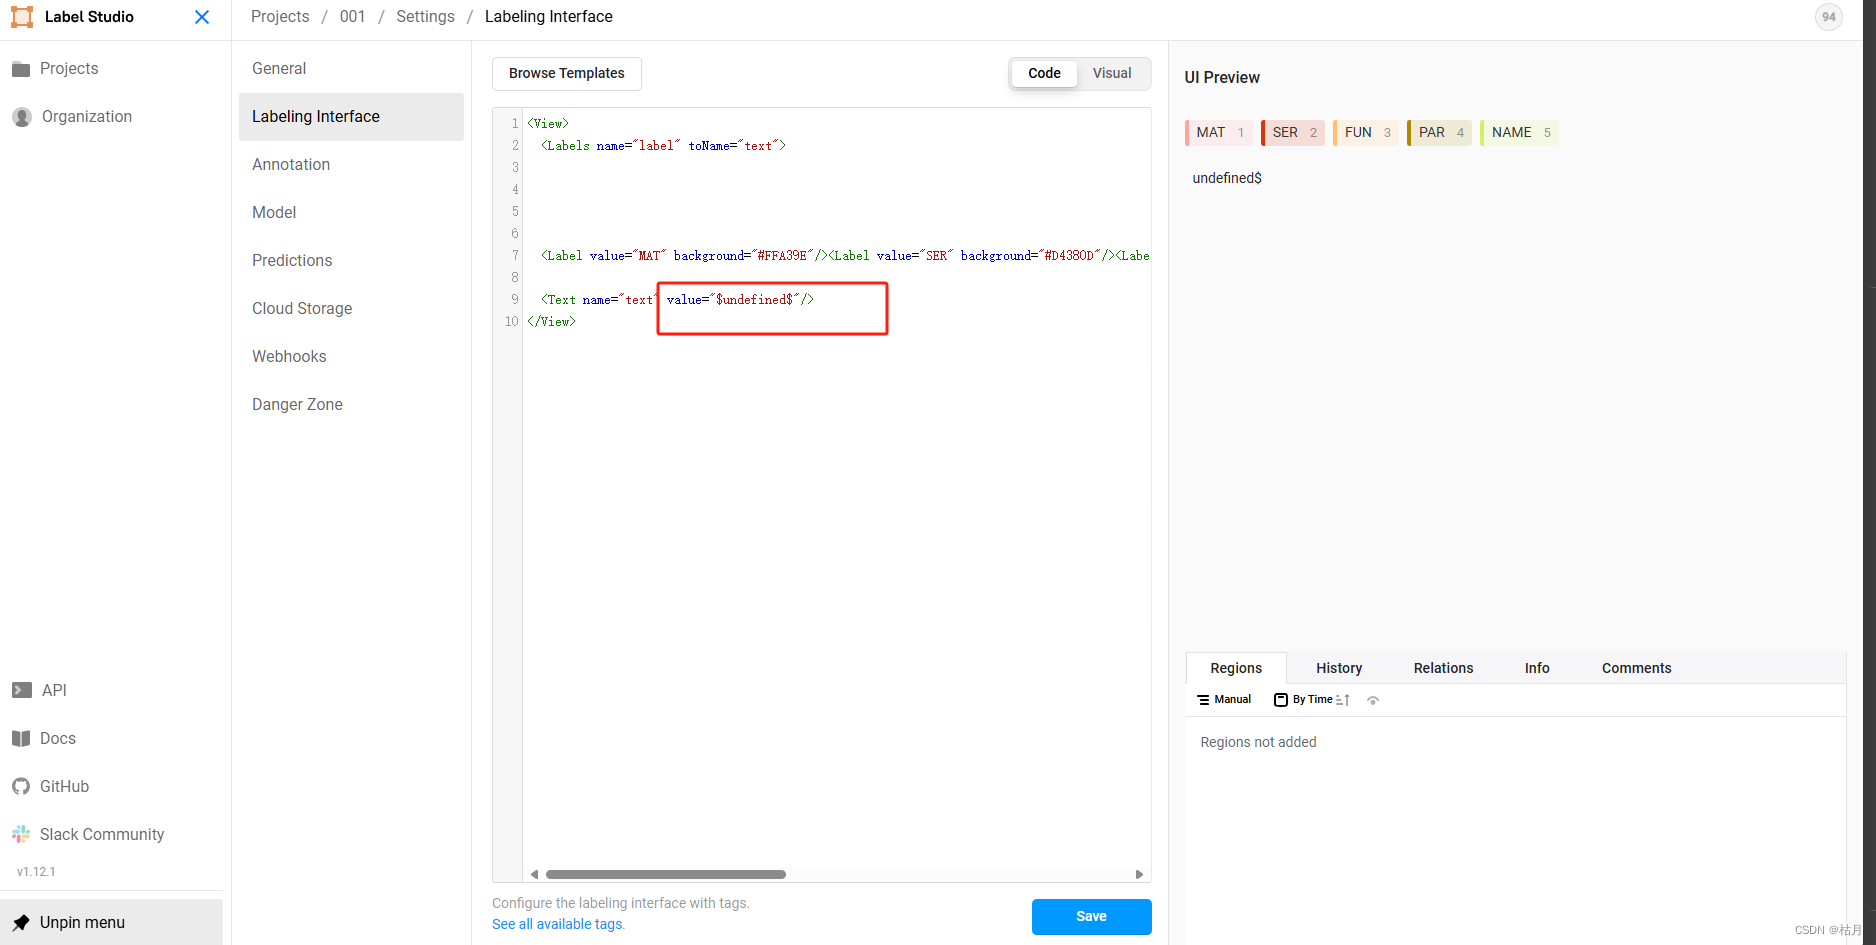This screenshot has height=945, width=1876.
Task: Open Organization via person icon
Action: click(x=22, y=117)
